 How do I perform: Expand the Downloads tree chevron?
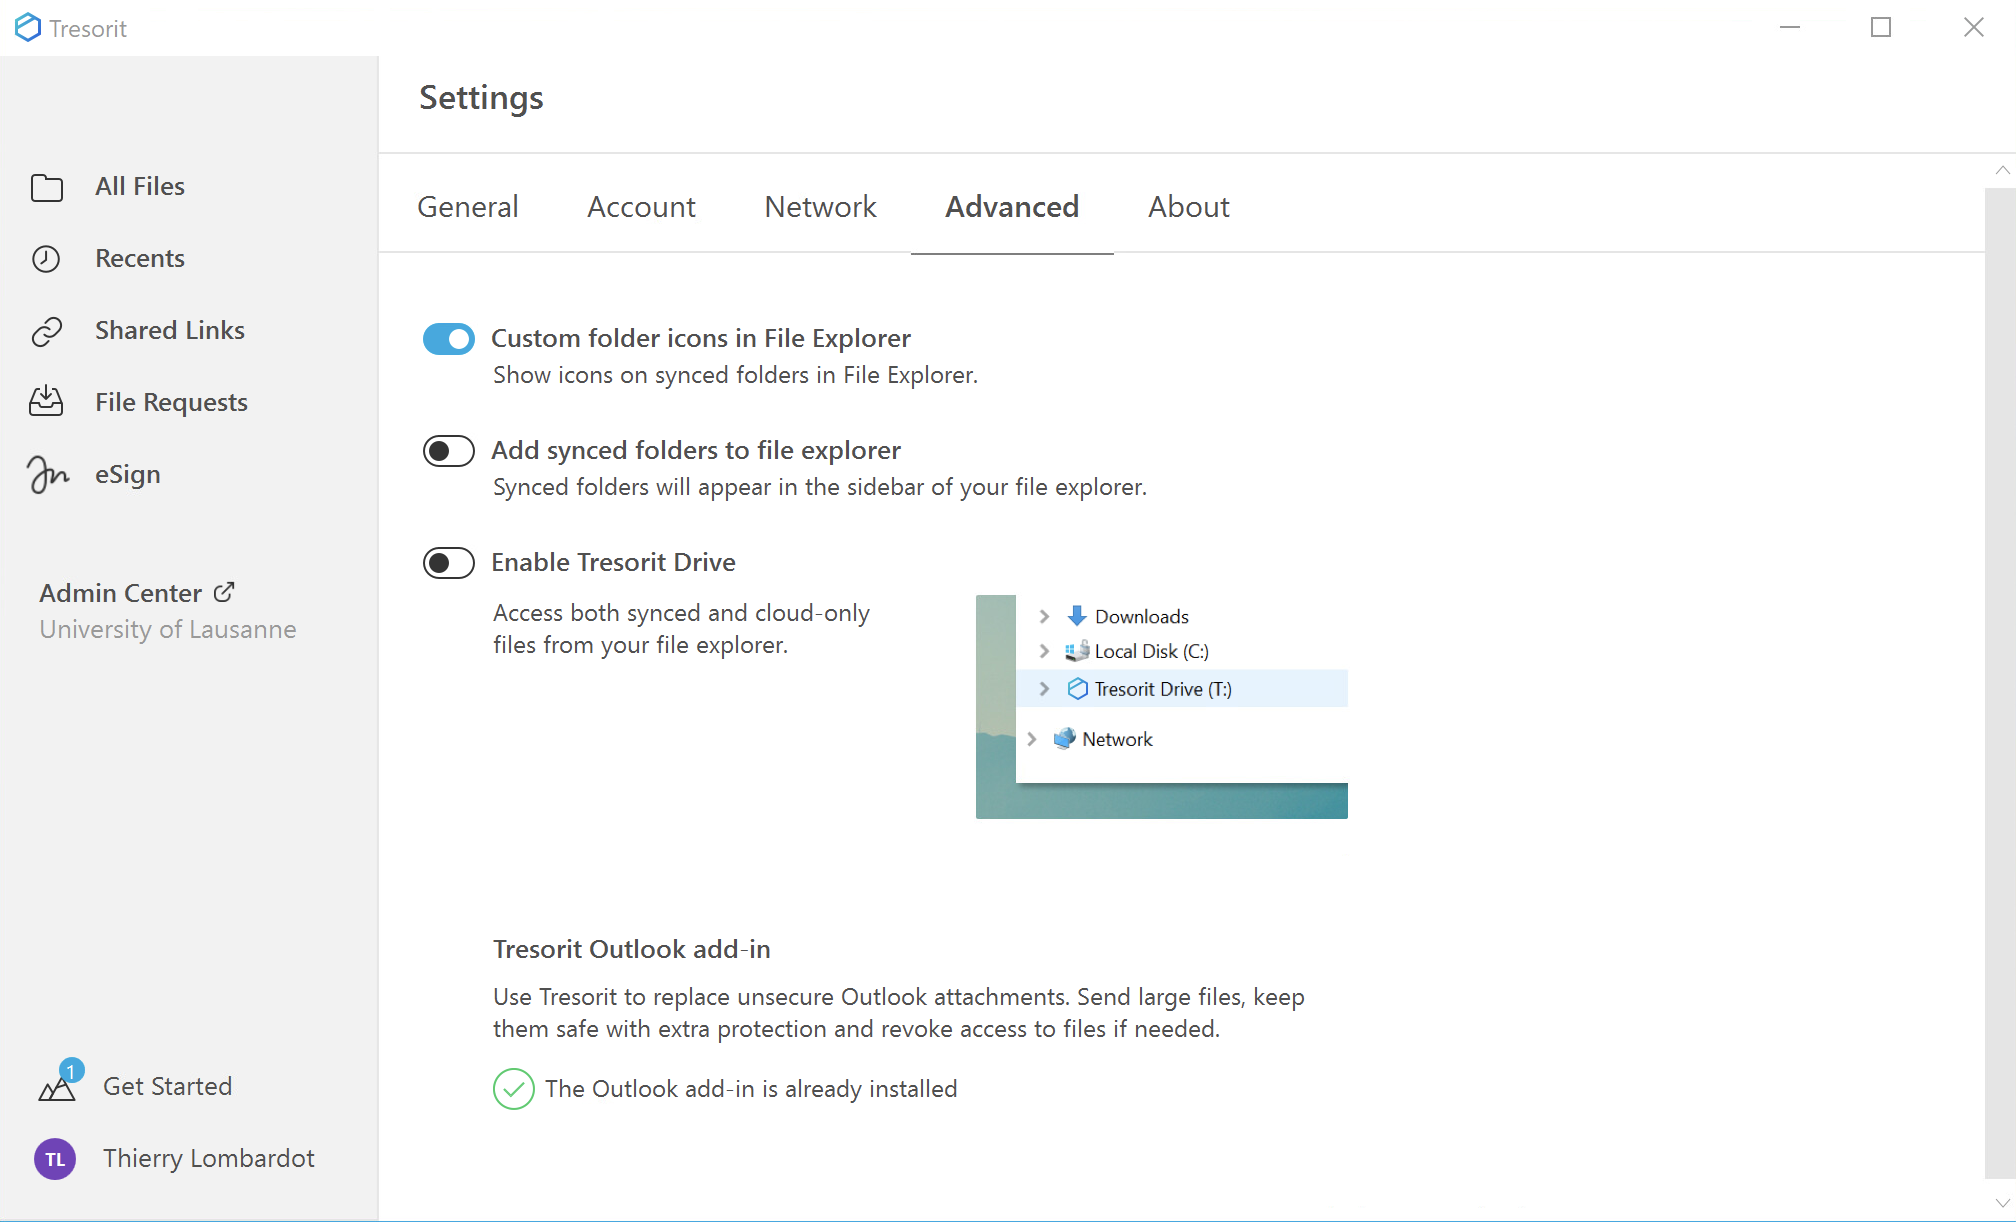pos(1044,616)
